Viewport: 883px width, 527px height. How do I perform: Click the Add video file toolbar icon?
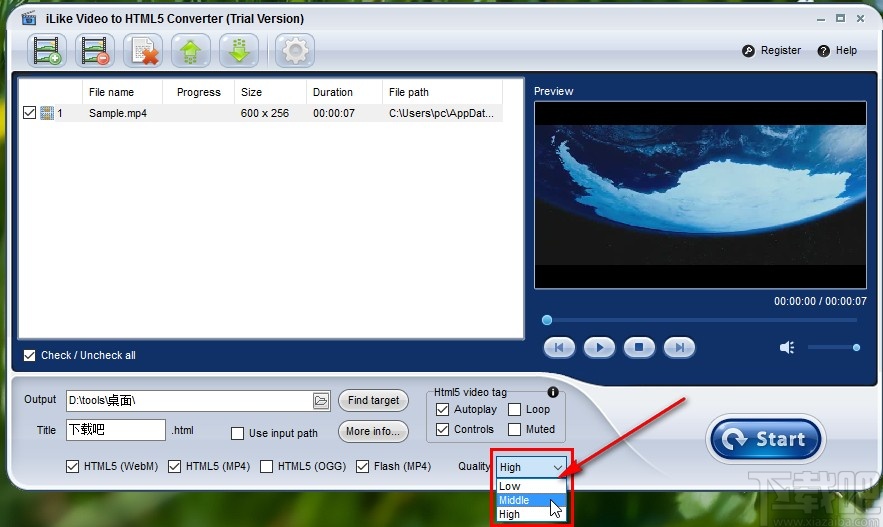[x=47, y=51]
